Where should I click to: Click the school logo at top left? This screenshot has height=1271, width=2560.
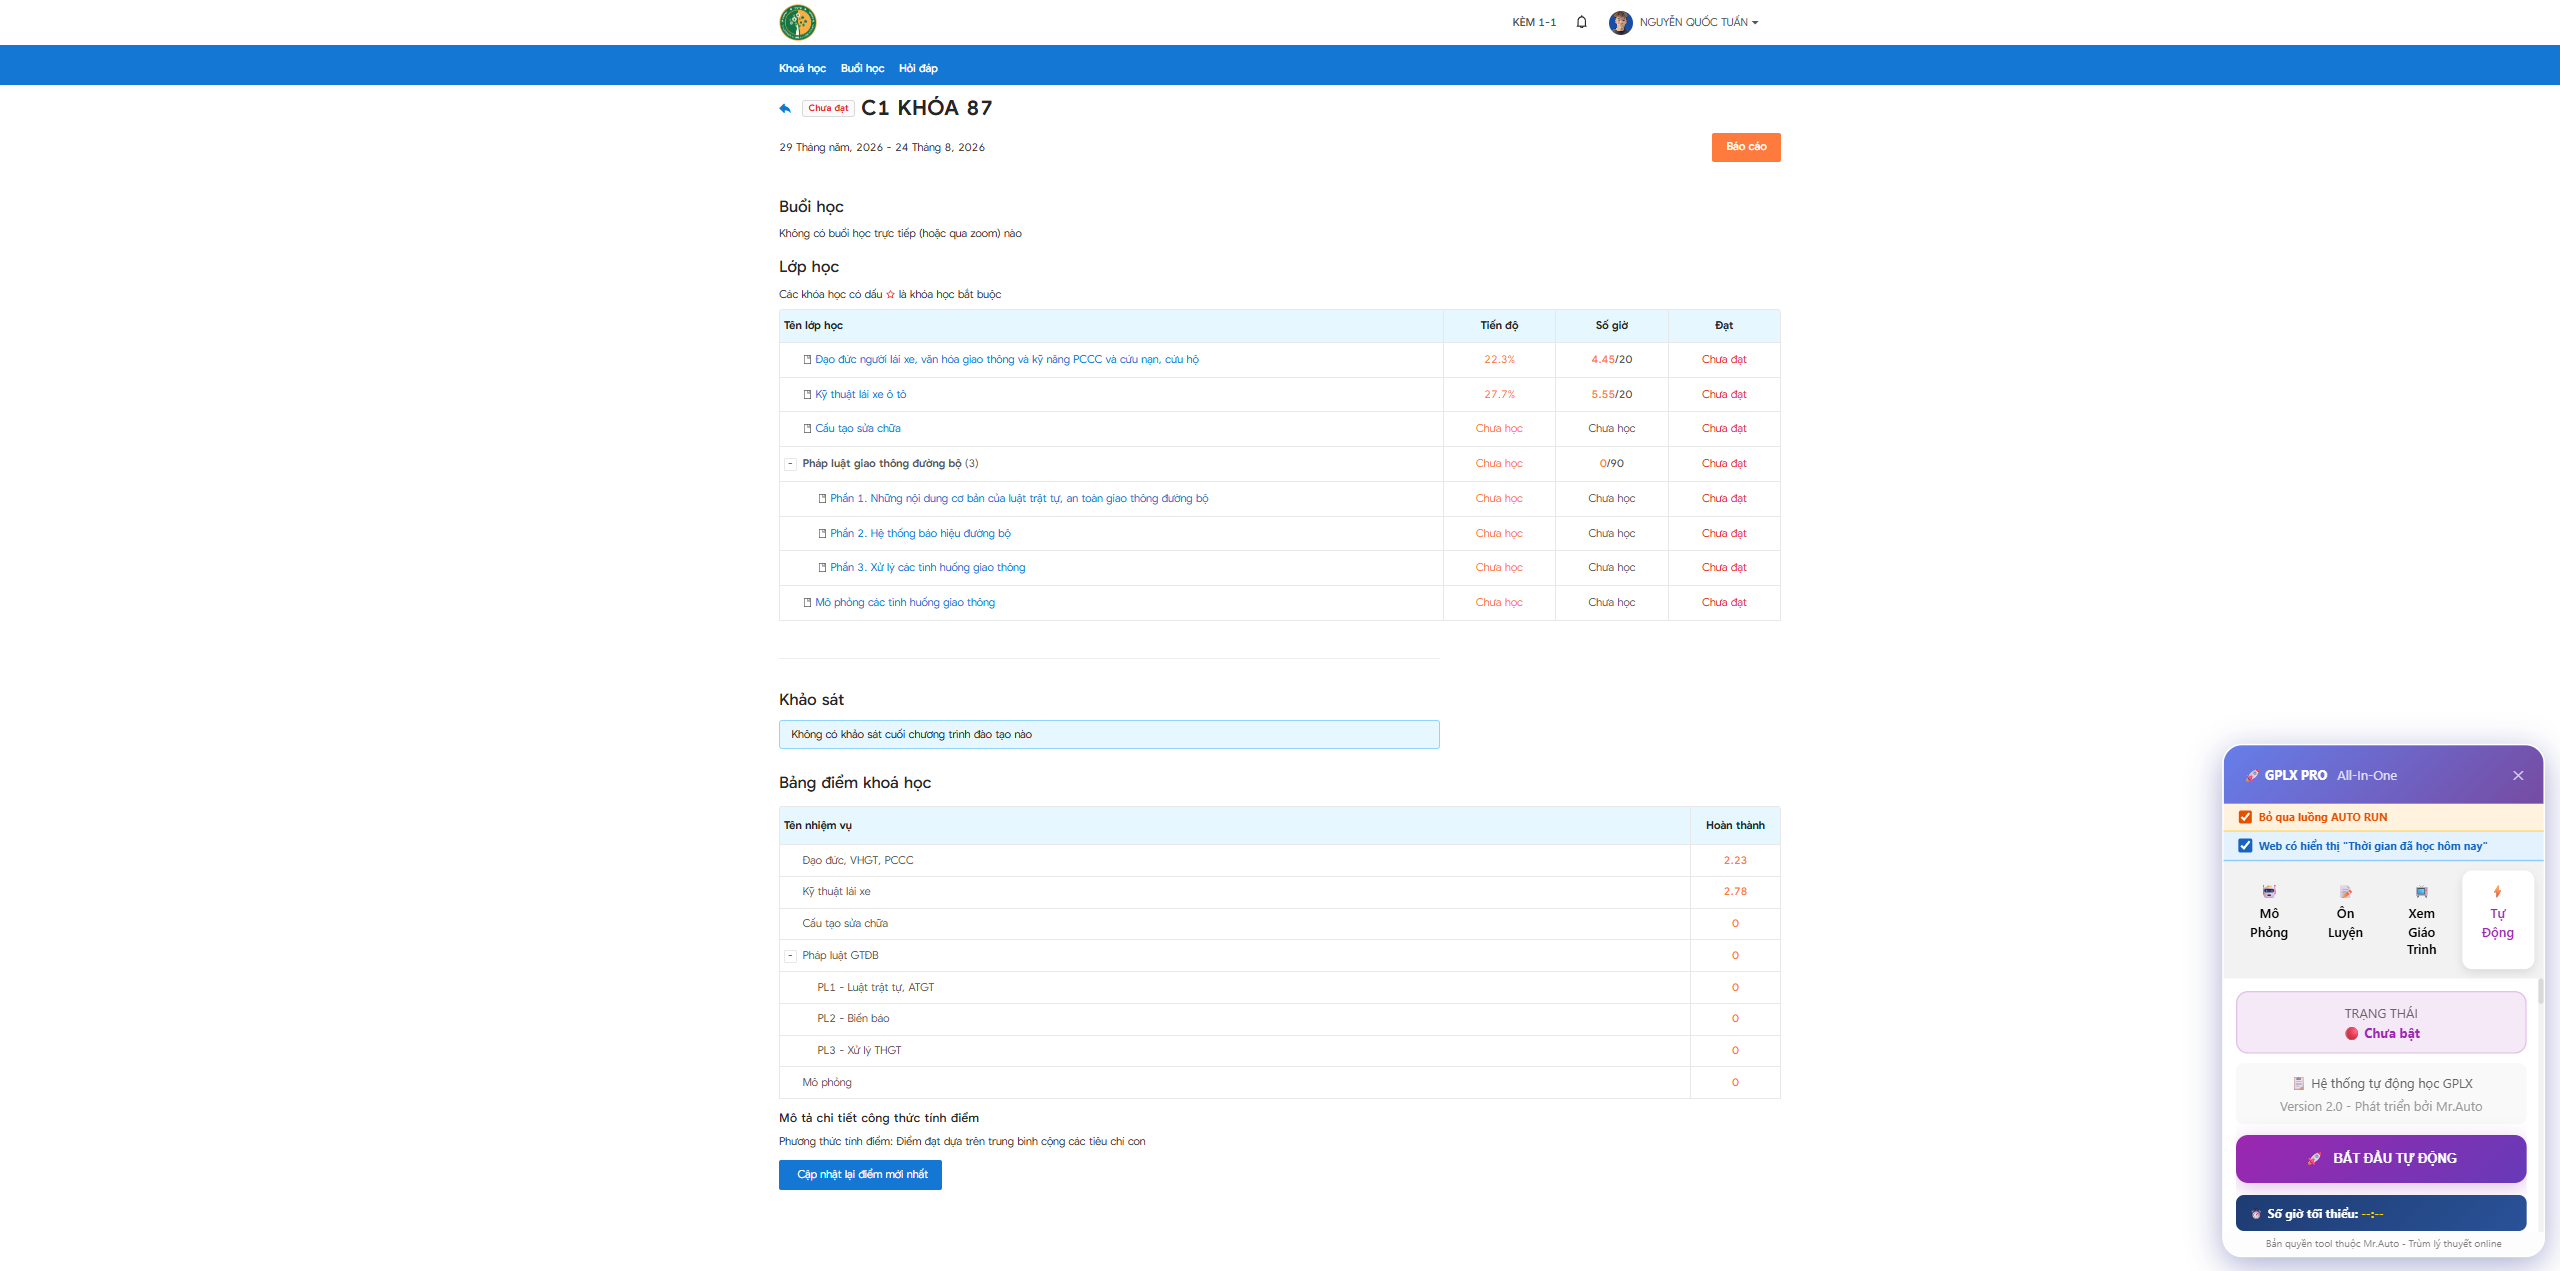797,22
